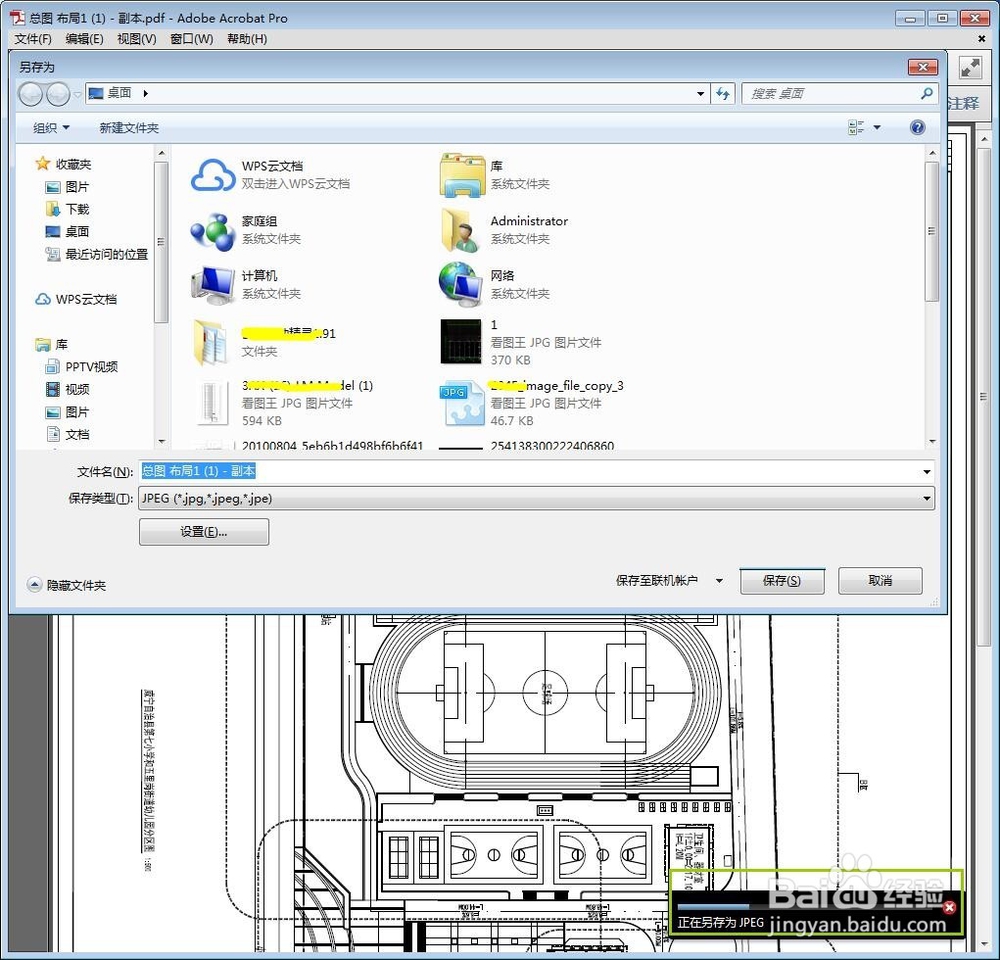Select the yellow-masked folder ending .91
This screenshot has height=960, width=1000.
tap(264, 342)
